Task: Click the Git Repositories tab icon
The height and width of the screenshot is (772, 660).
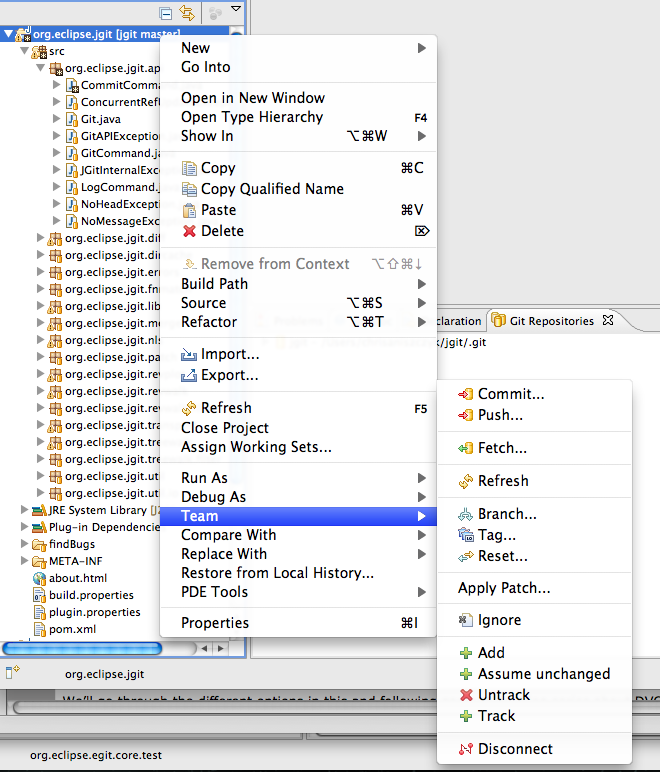Action: pyautogui.click(x=499, y=321)
